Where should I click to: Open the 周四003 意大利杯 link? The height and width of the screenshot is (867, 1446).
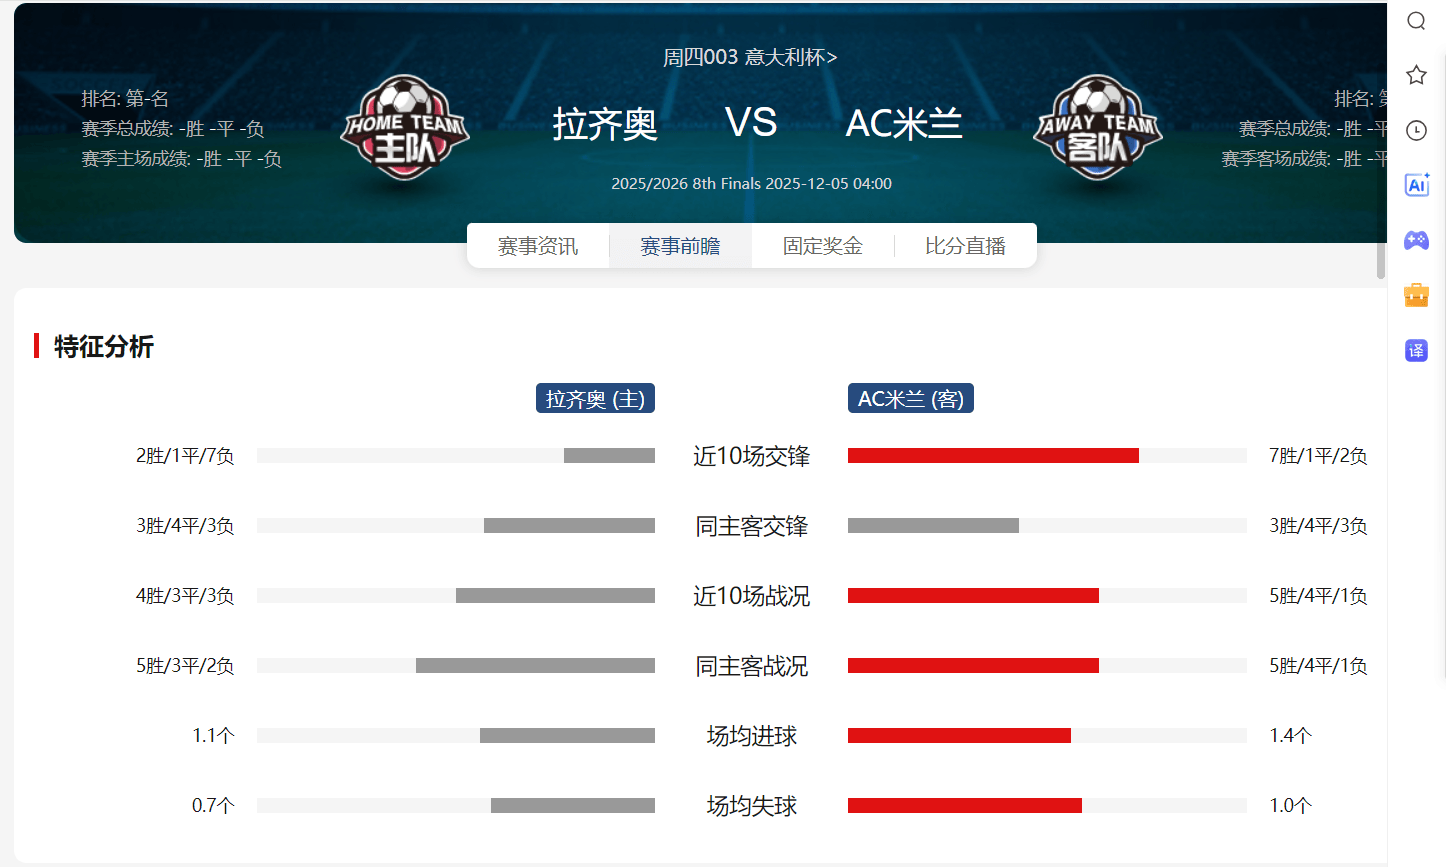coord(750,57)
